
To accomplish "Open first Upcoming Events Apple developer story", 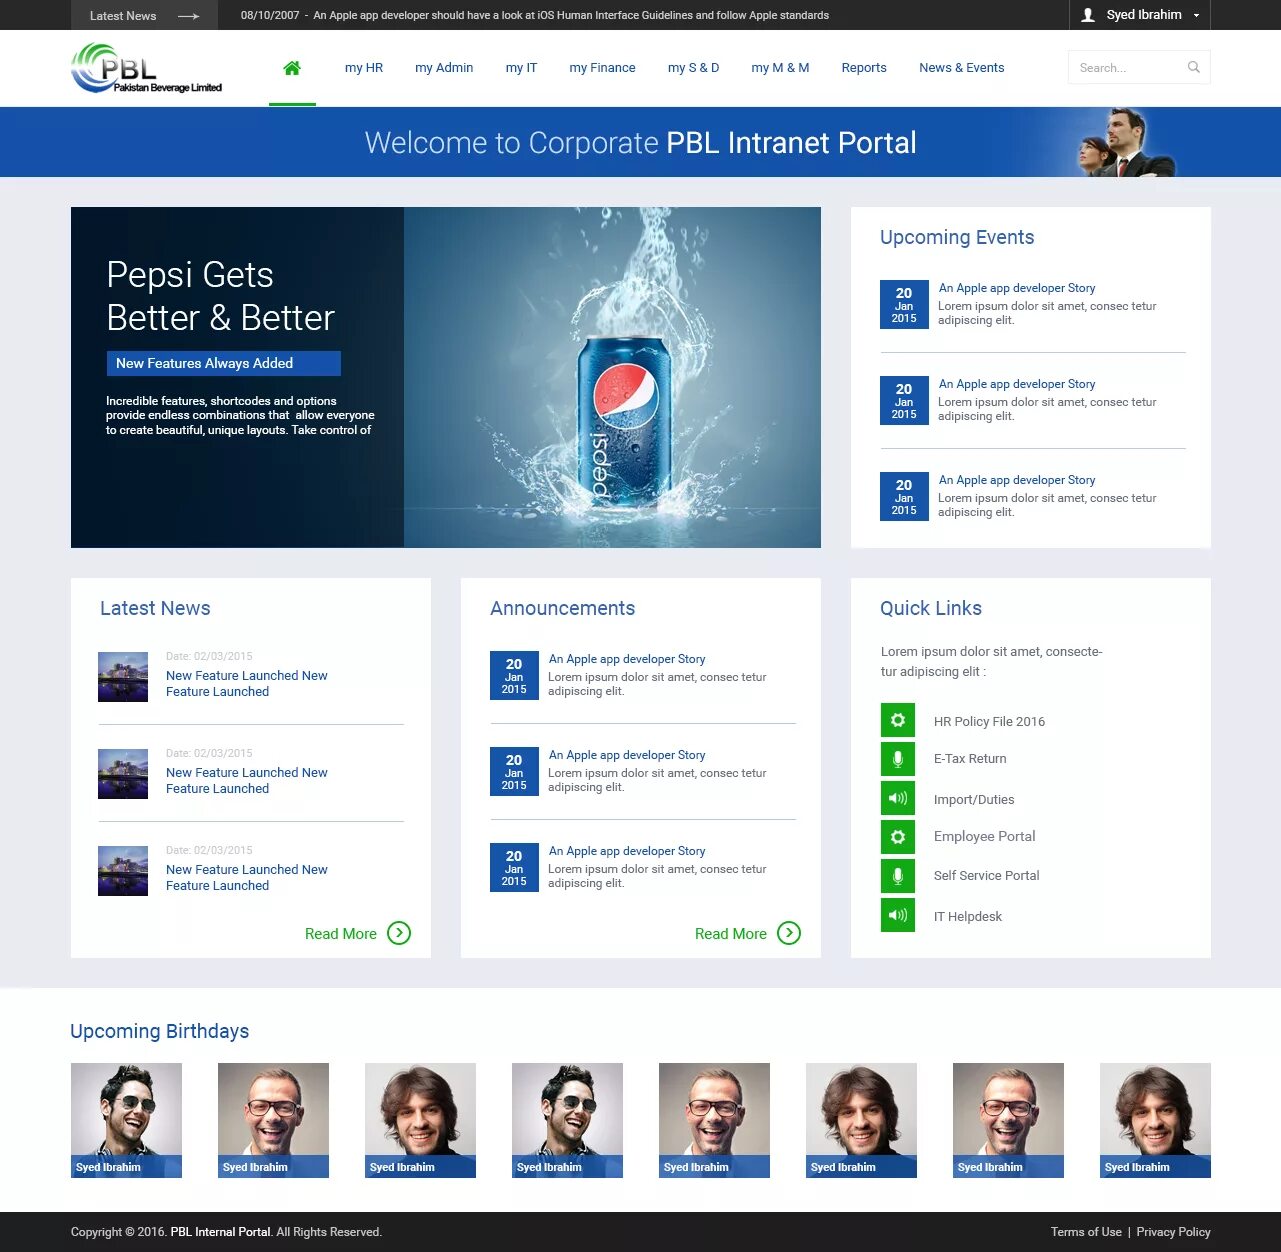I will click(x=1017, y=288).
